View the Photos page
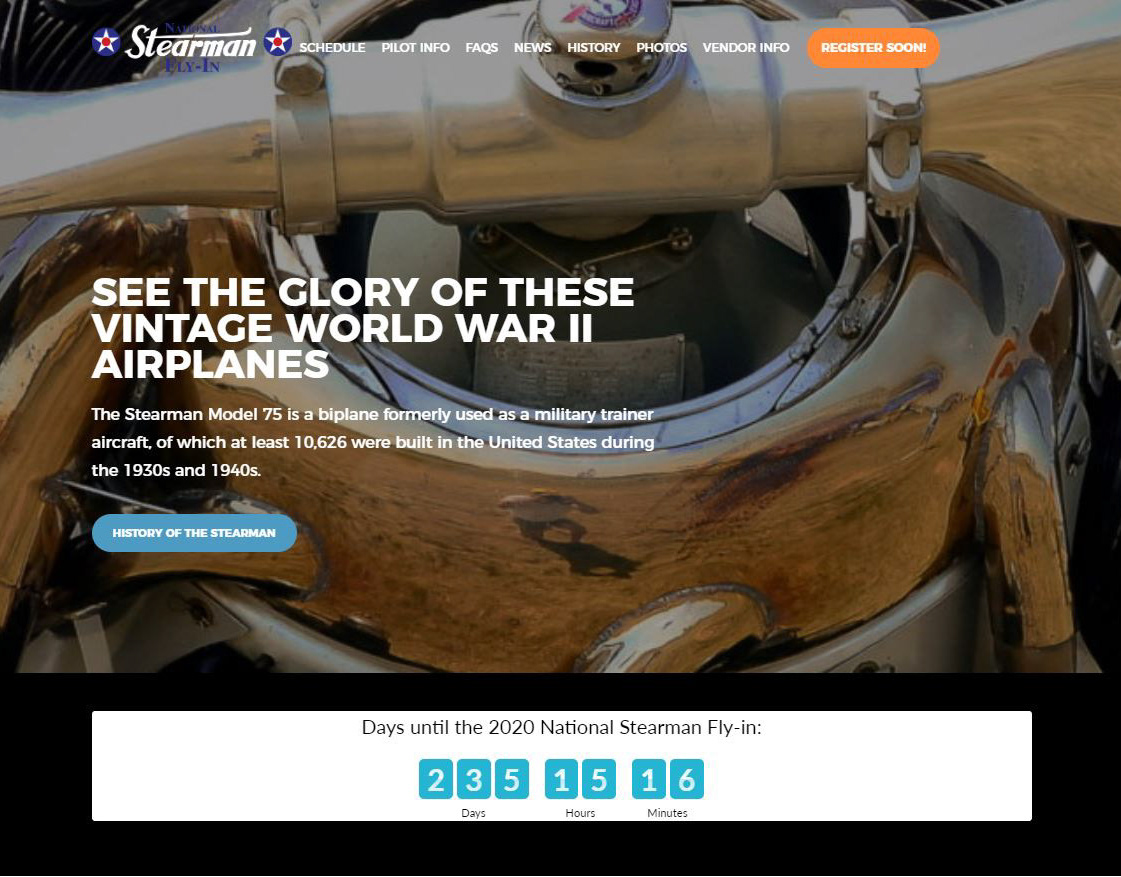The width and height of the screenshot is (1121, 877). [661, 48]
